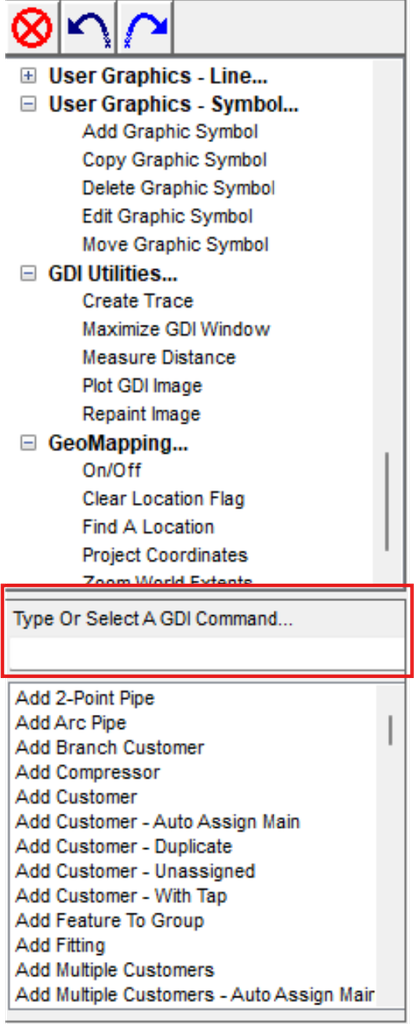Screen dimensions: 414x1024
Task: Collapse the User Graphics - Symbol node
Action: [x=28, y=104]
